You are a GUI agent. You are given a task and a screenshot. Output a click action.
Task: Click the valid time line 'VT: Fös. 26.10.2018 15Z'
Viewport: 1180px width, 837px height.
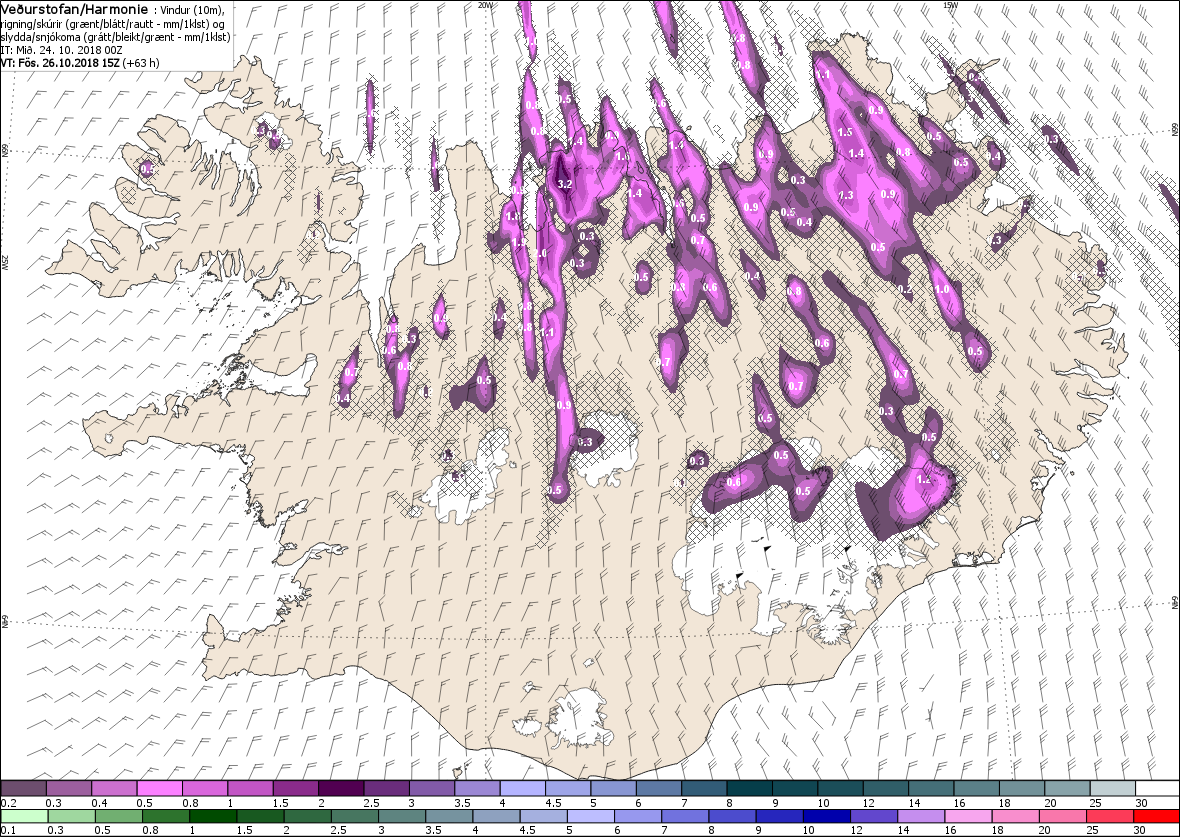pyautogui.click(x=61, y=62)
